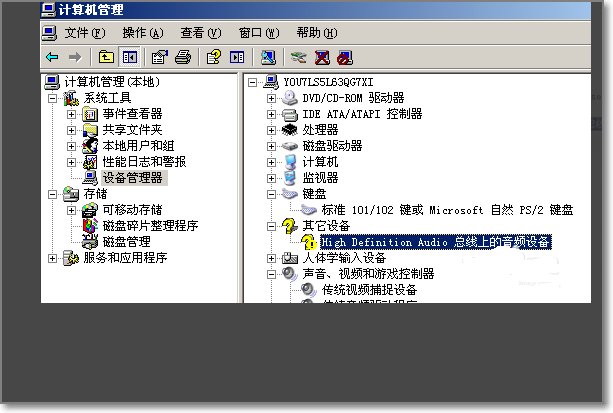613x413 pixels.
Task: Click the yellow question mark 其它设备 icon
Action: click(x=289, y=226)
